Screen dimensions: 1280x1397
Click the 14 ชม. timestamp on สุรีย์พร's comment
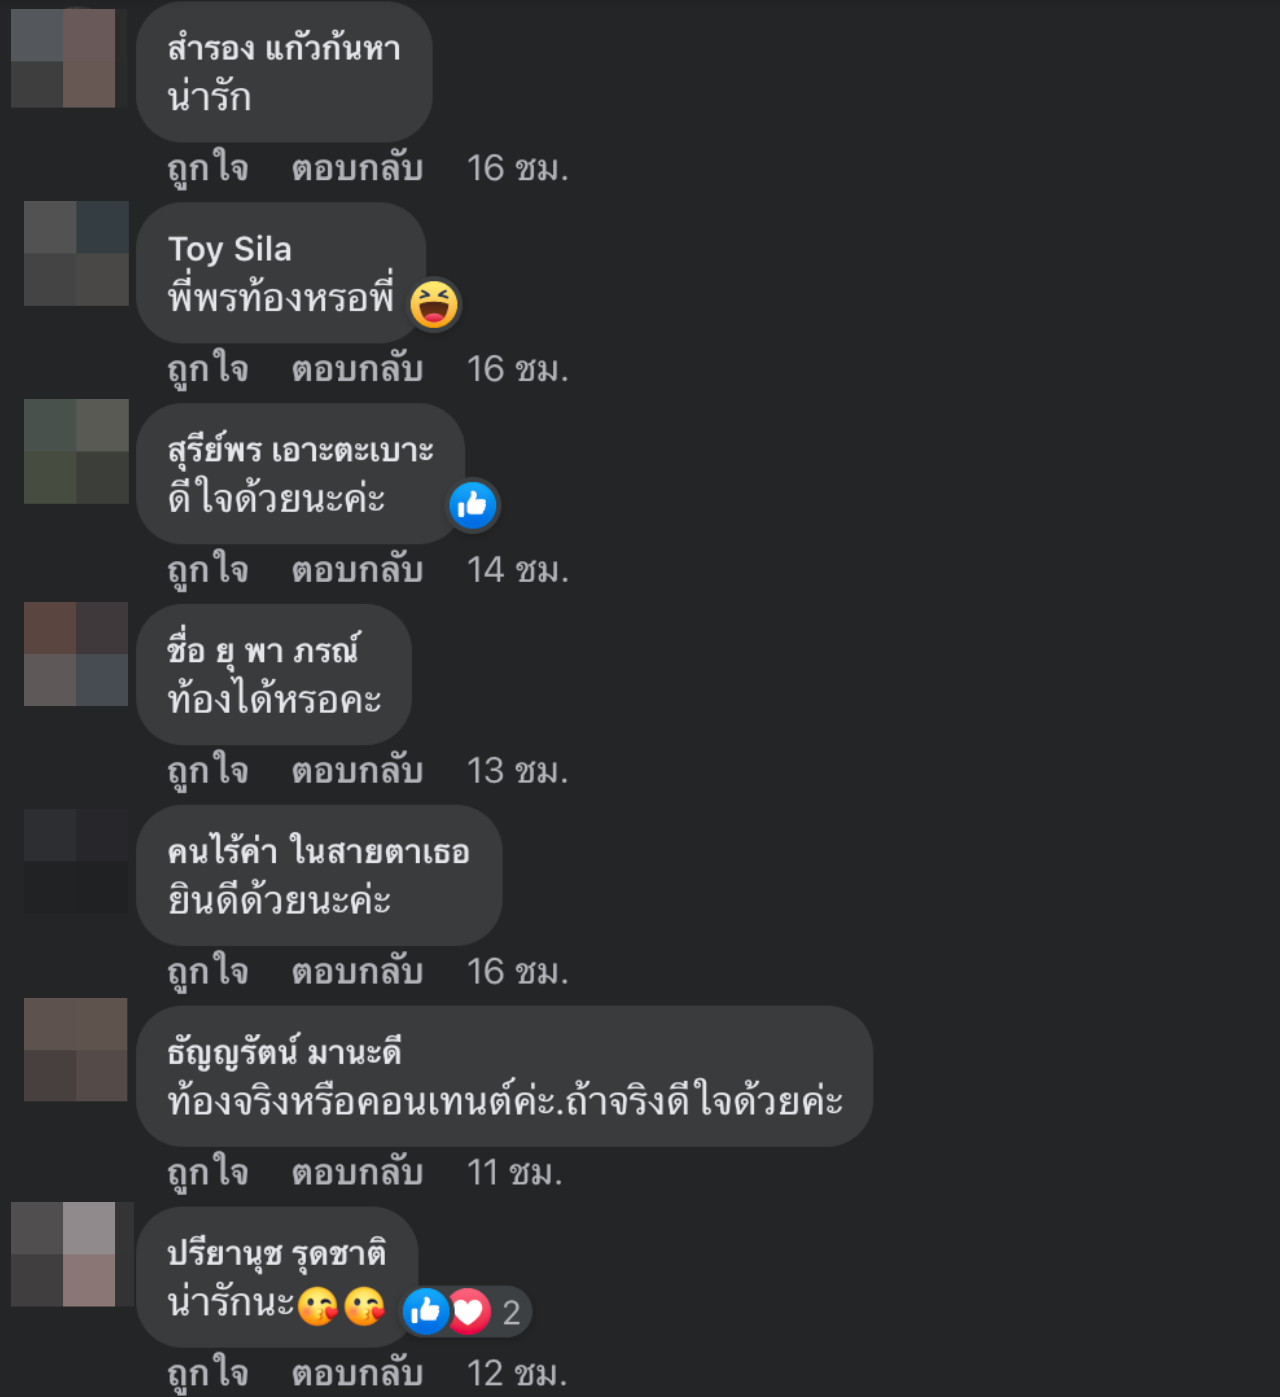517,570
